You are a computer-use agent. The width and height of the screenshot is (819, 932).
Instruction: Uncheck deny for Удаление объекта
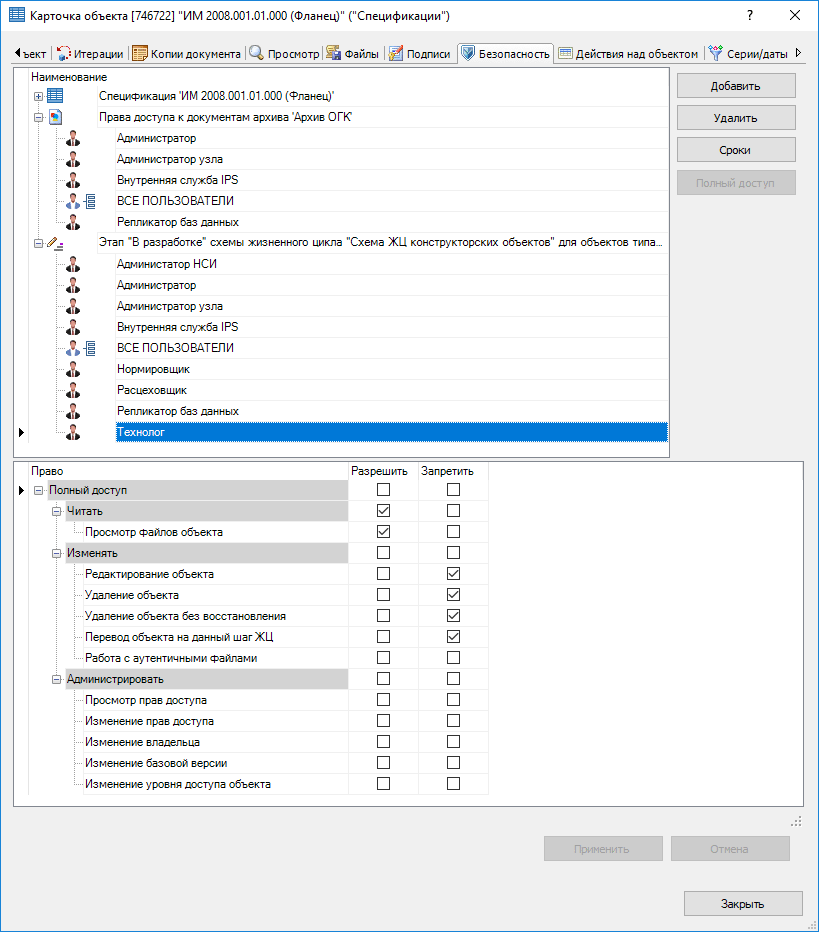(454, 595)
